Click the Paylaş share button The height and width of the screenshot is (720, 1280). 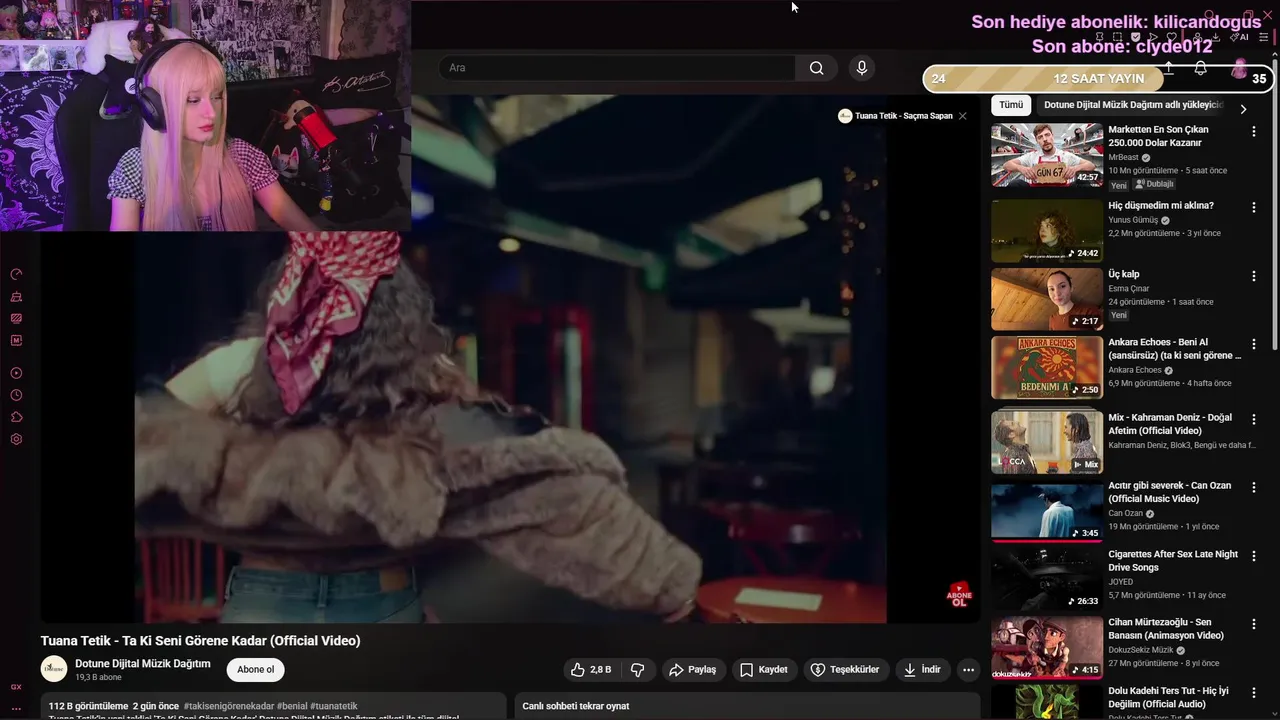point(692,670)
